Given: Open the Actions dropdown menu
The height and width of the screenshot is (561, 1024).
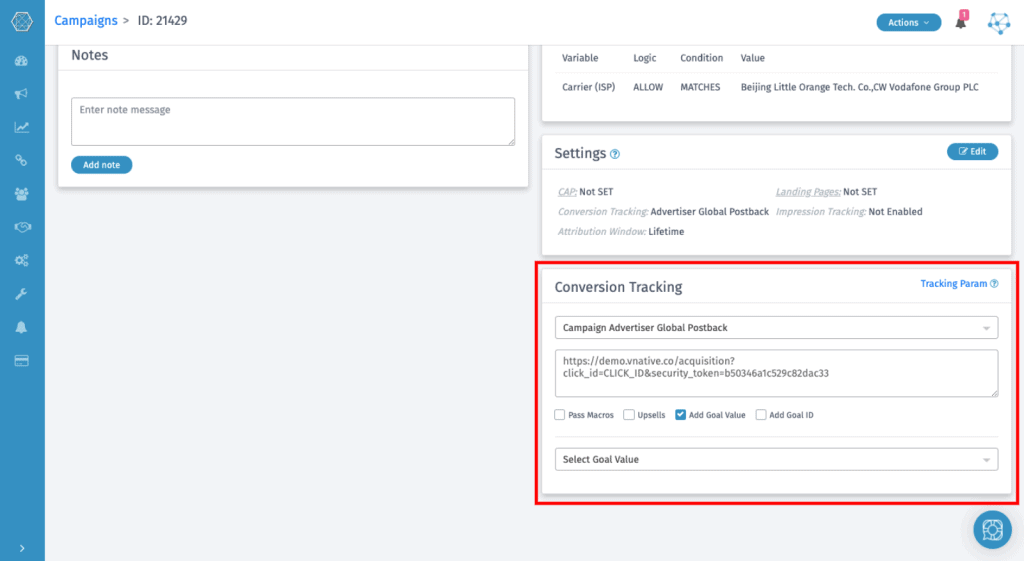Looking at the screenshot, I should point(908,22).
